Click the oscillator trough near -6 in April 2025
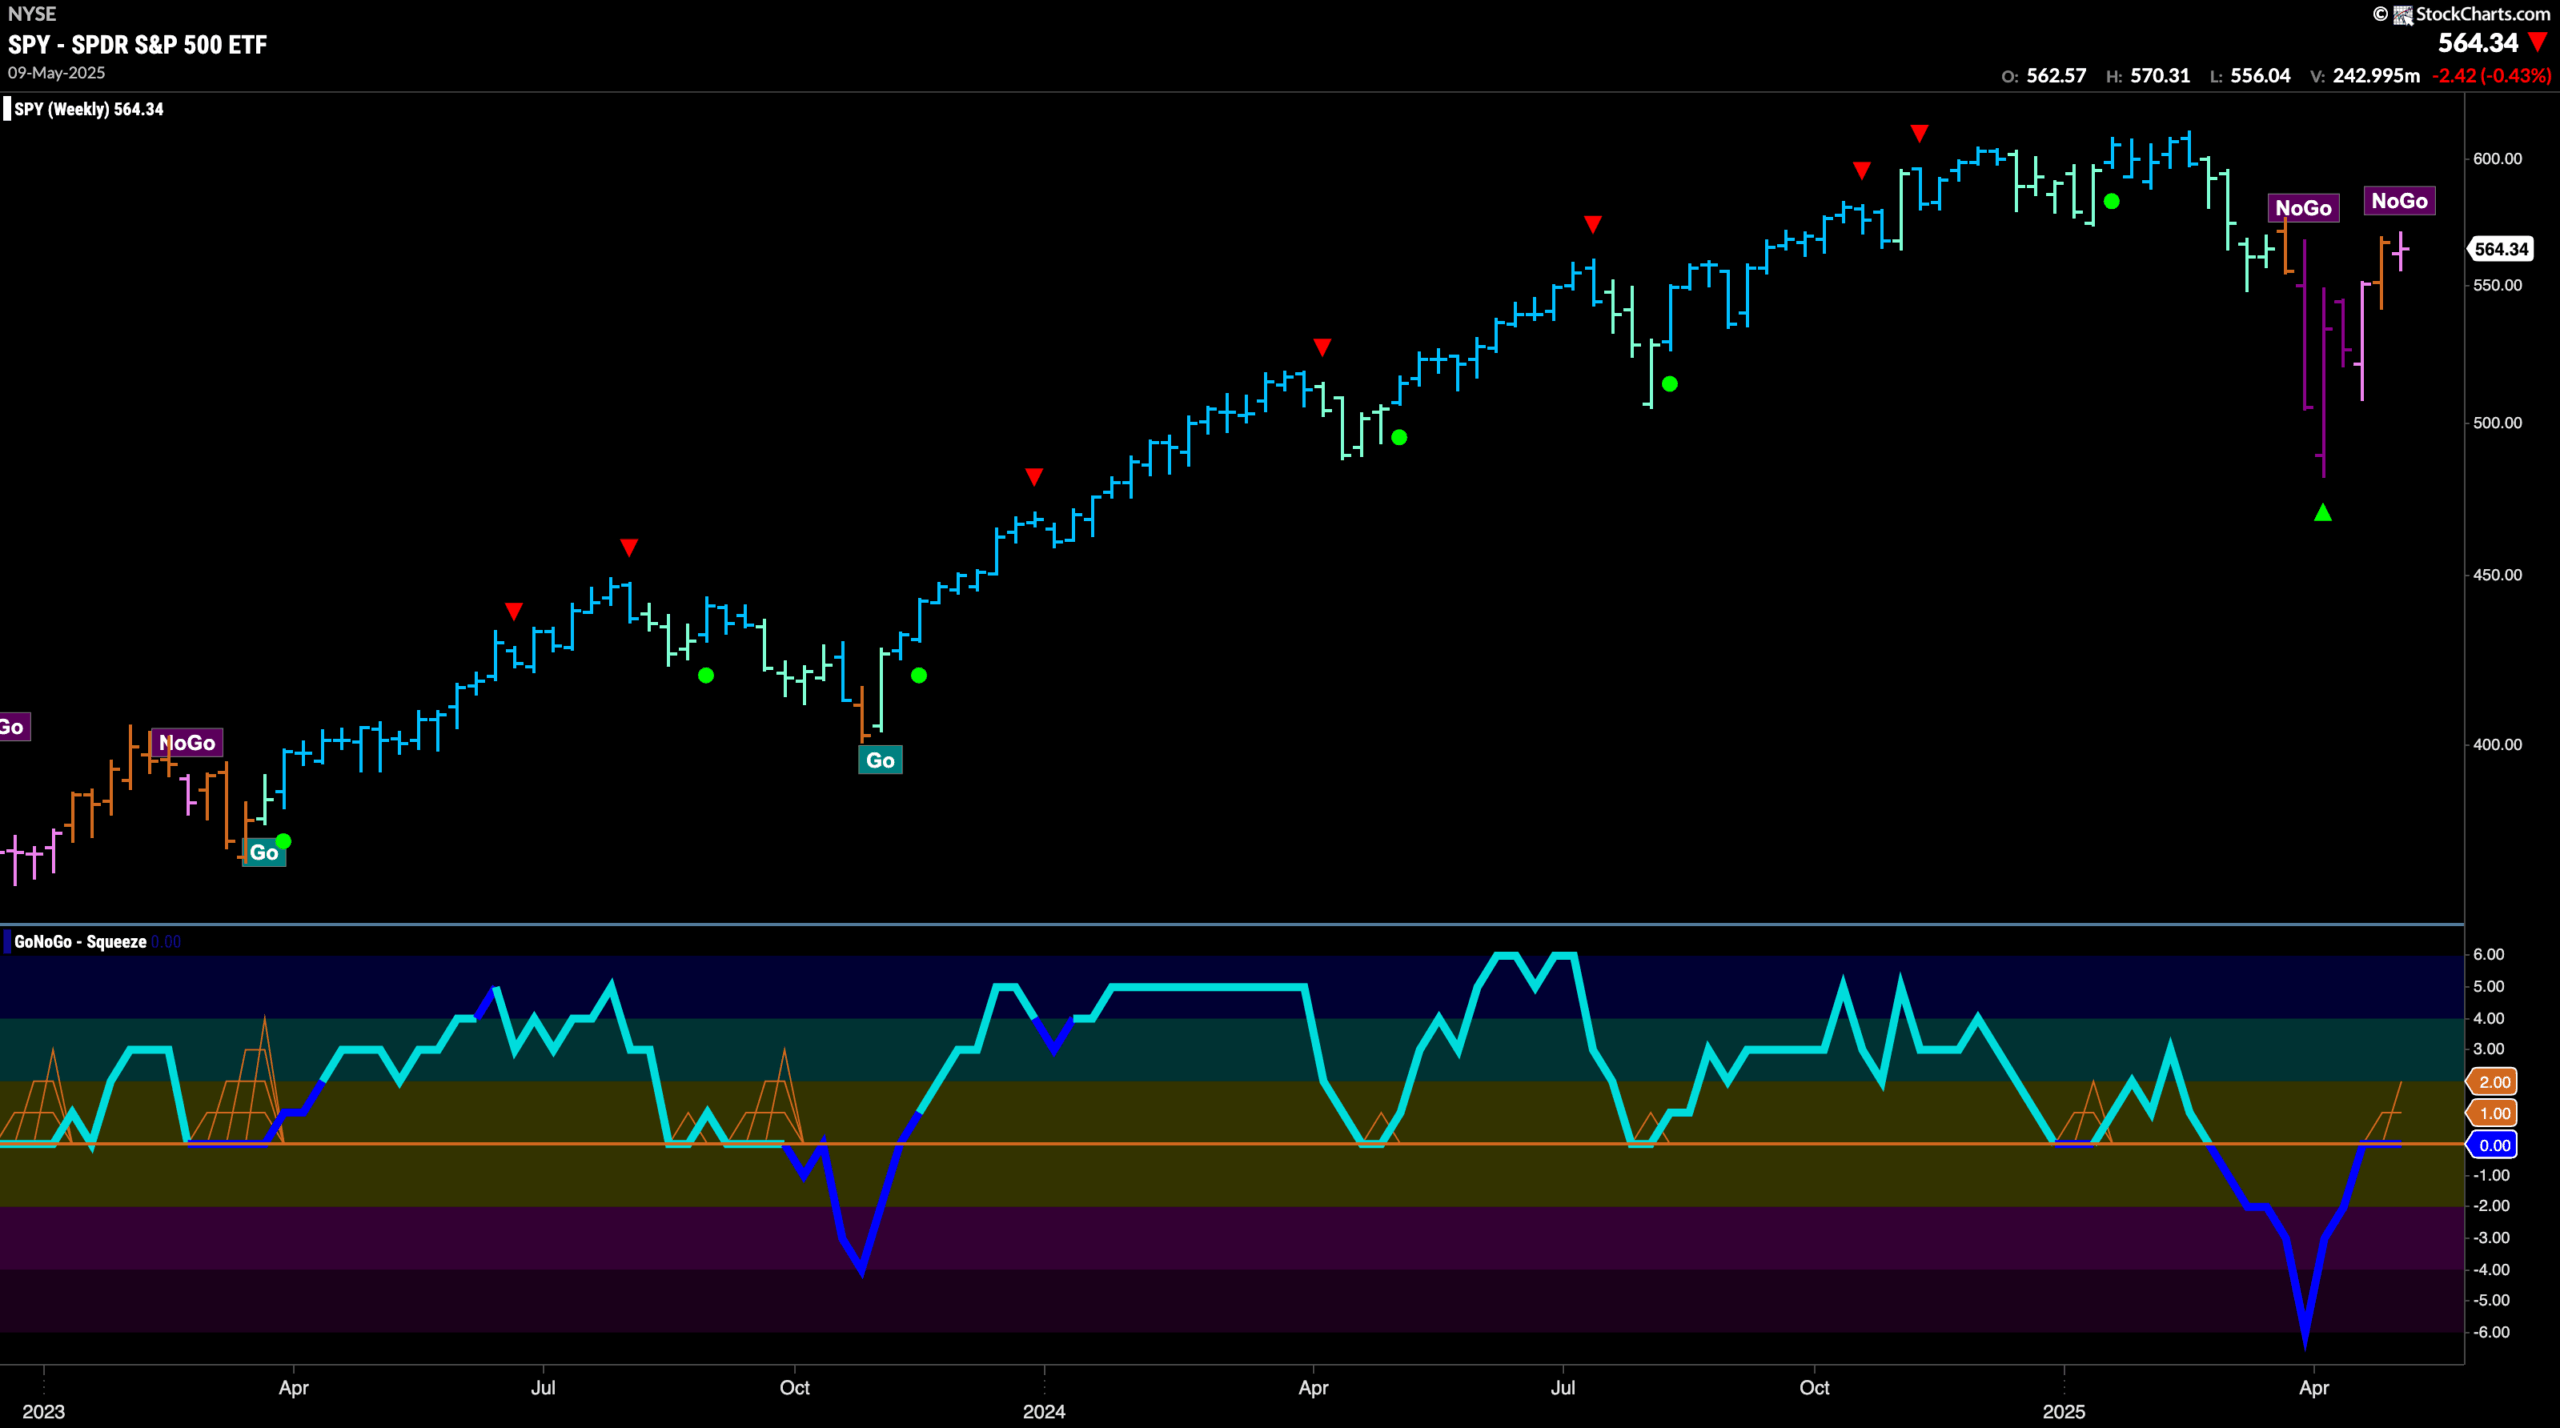Image resolution: width=2560 pixels, height=1428 pixels. point(2305,1335)
